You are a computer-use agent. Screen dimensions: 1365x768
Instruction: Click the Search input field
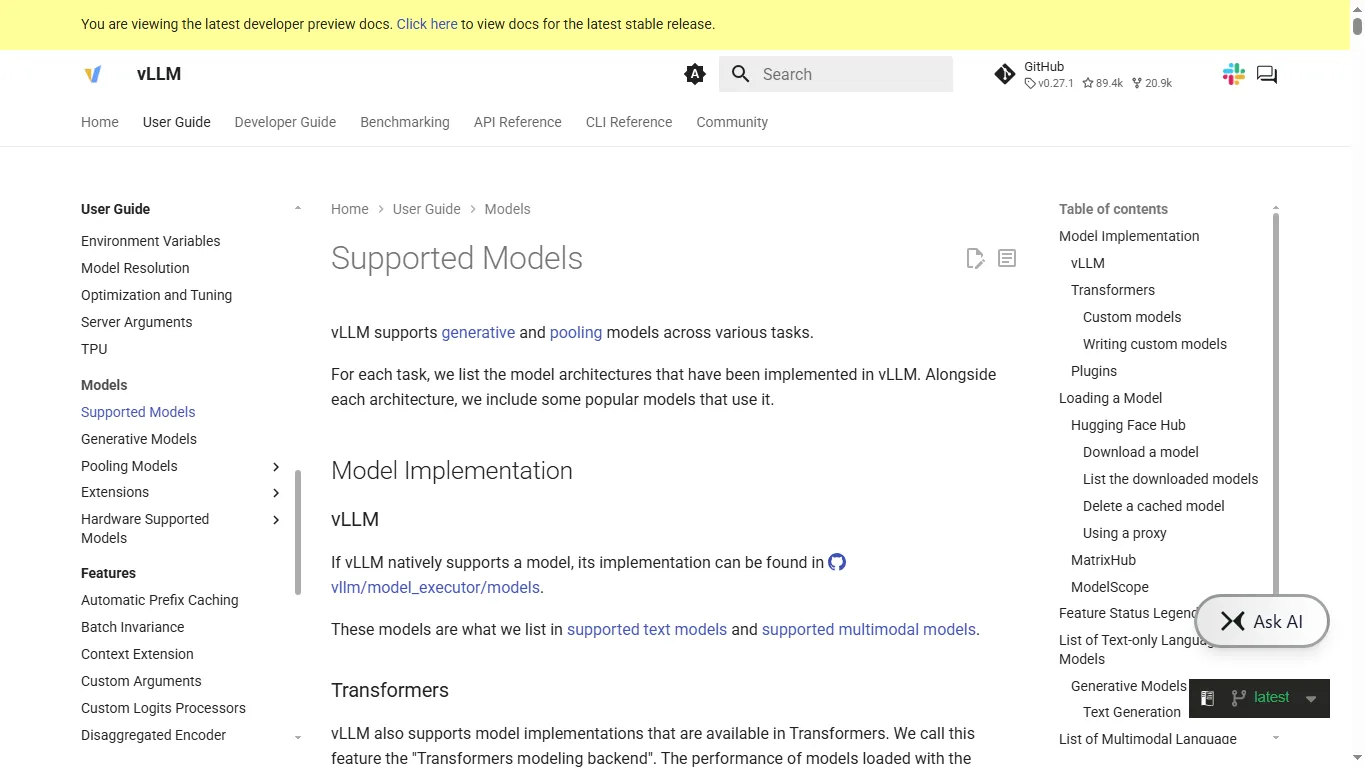point(836,74)
